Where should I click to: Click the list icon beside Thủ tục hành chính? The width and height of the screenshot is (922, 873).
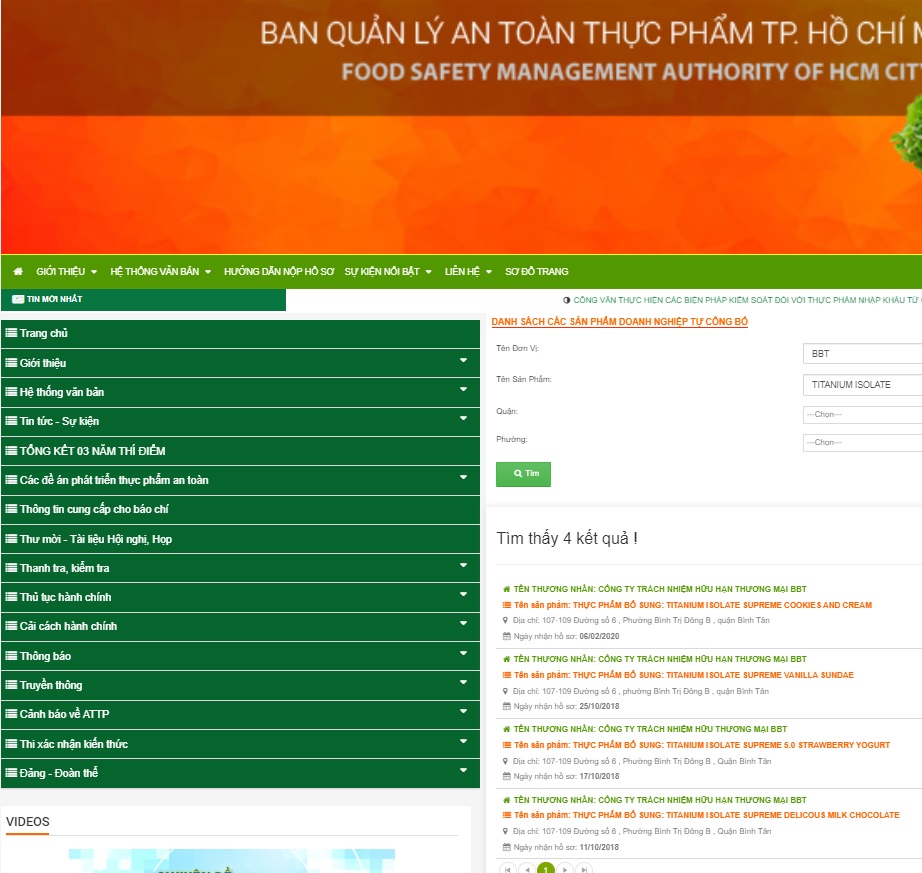click(11, 597)
